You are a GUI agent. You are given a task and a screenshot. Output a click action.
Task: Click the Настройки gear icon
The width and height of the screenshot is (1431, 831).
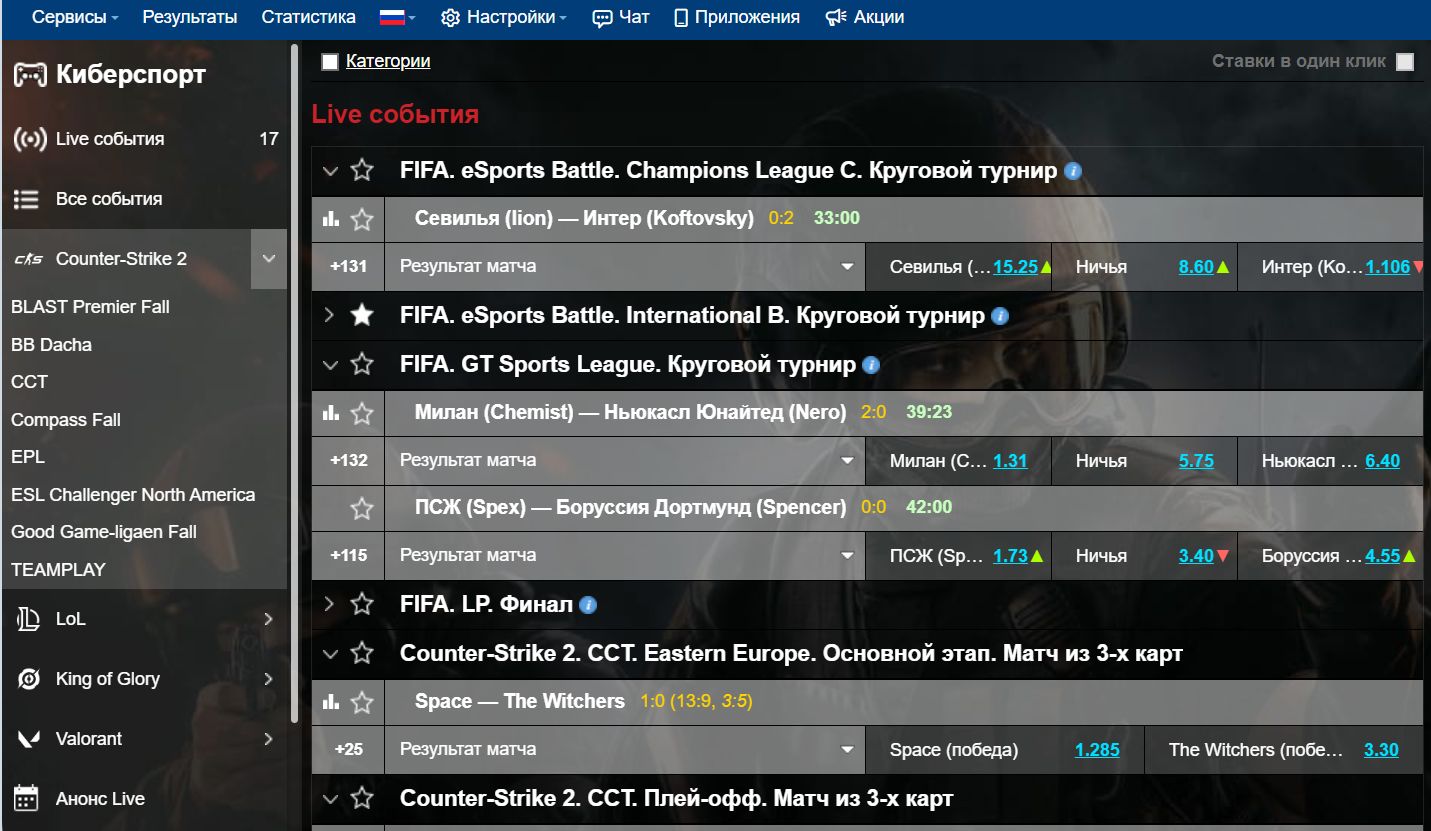[x=450, y=18]
